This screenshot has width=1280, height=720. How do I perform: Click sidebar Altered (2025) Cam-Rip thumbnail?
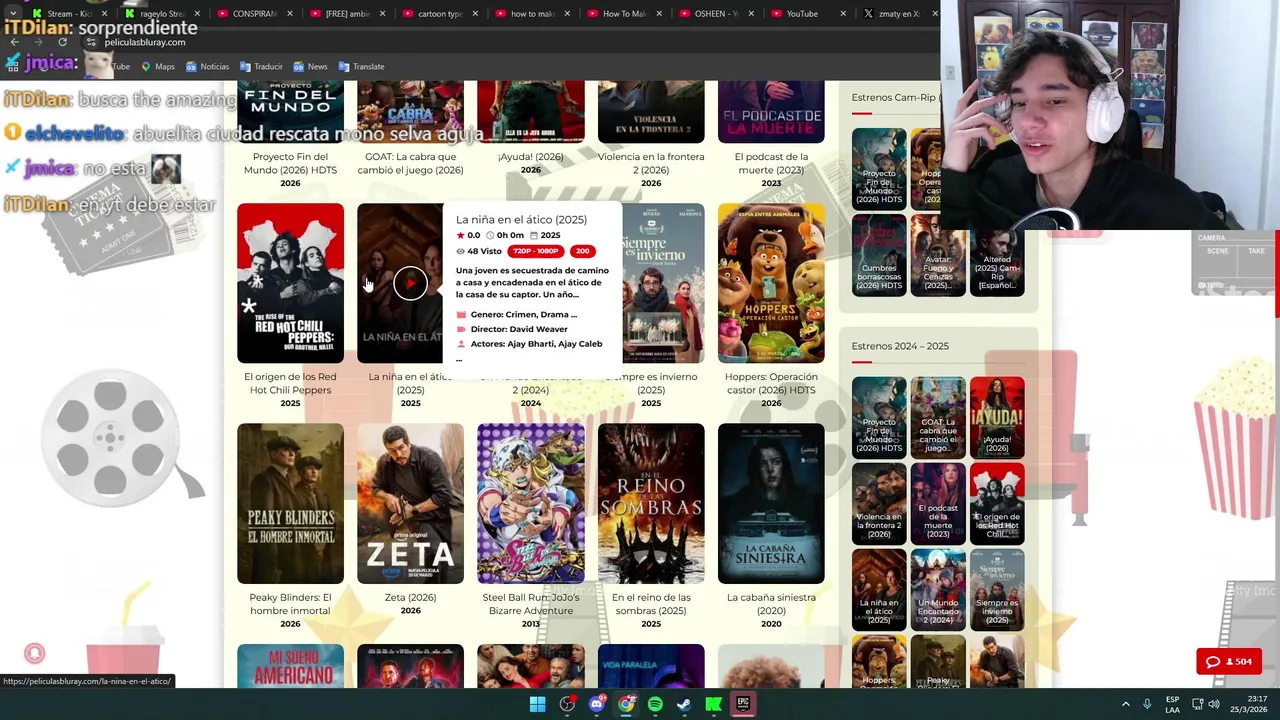[x=996, y=255]
